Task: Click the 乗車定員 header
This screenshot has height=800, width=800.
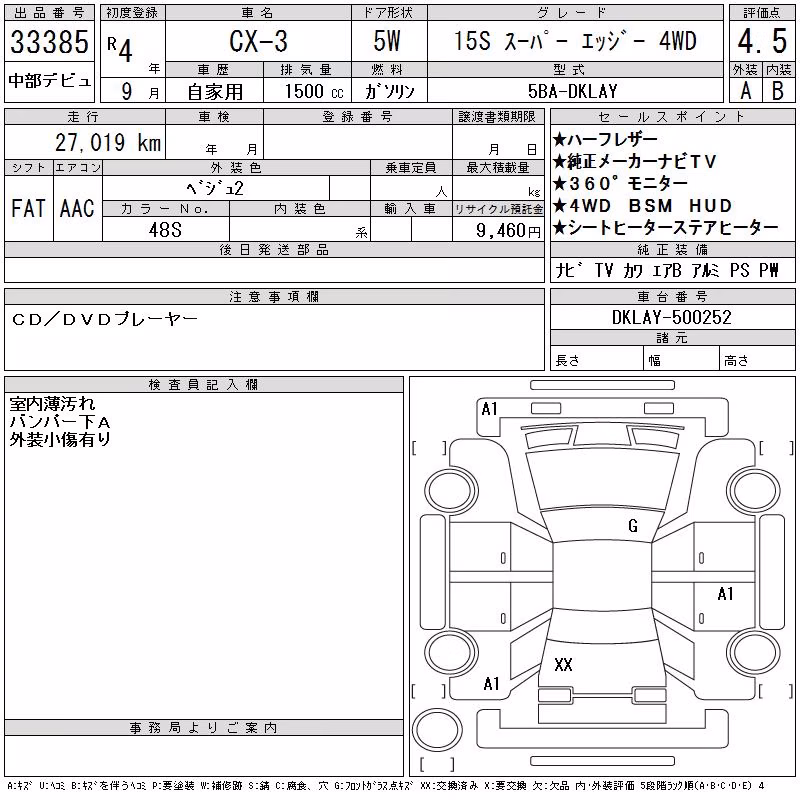Action: coord(411,168)
